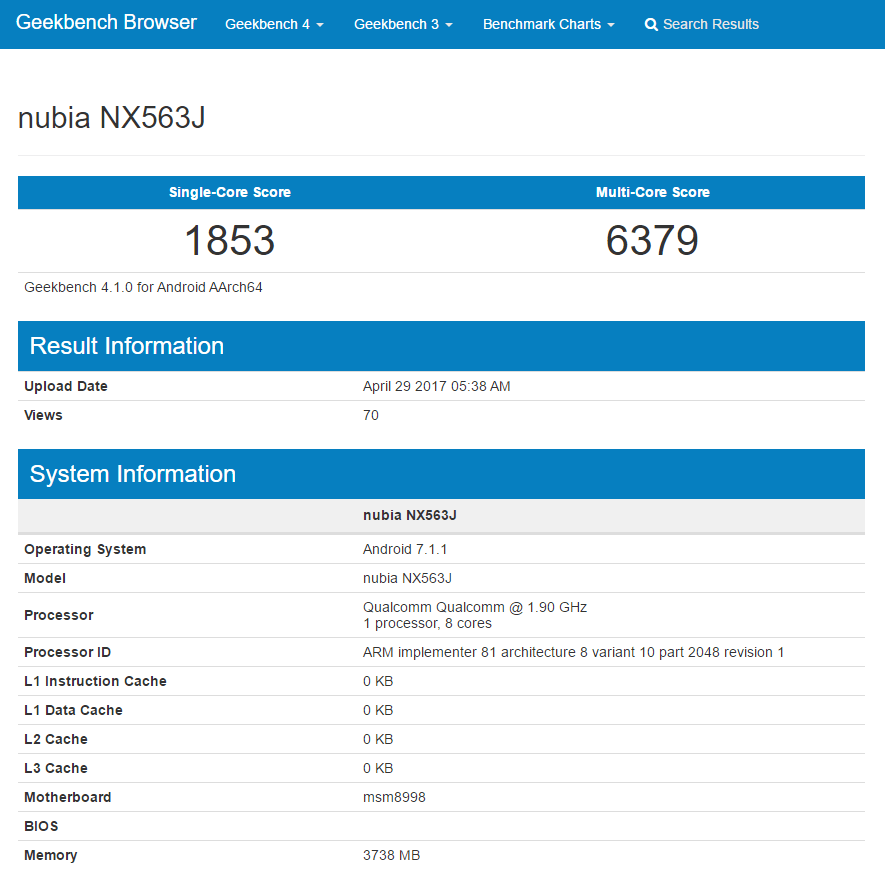Click the Multi-Core Score header
885x879 pixels.
653,192
